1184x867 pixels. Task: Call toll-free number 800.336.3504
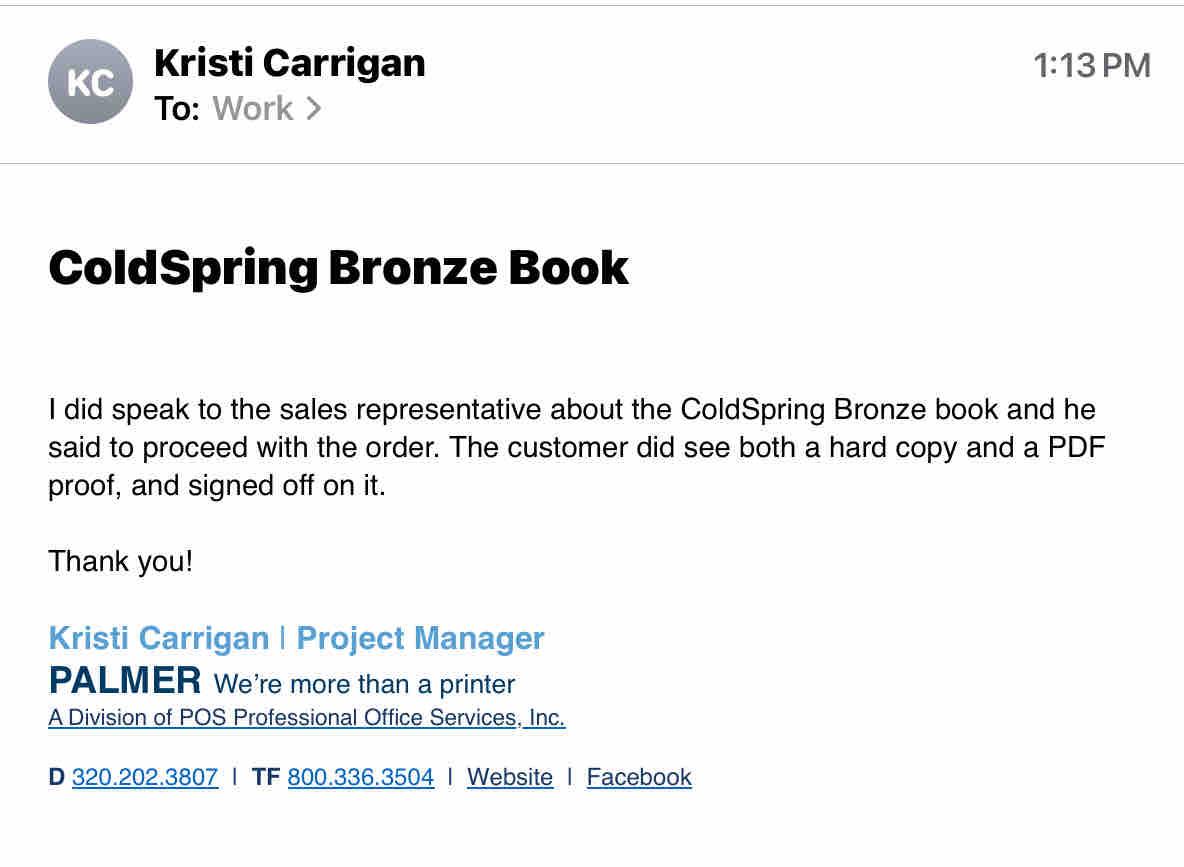(x=361, y=777)
